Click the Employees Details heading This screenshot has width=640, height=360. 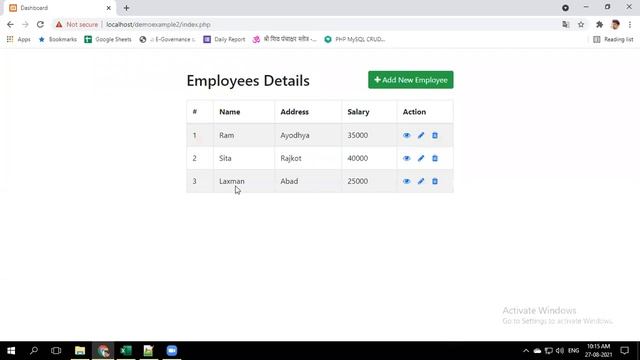(x=248, y=81)
